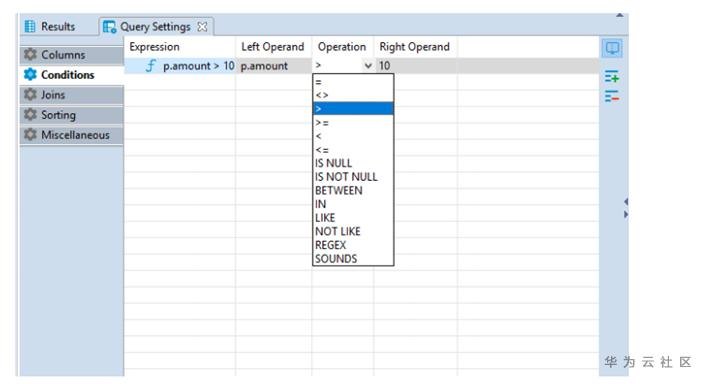
Task: Click the Expression column header
Action: click(x=180, y=47)
